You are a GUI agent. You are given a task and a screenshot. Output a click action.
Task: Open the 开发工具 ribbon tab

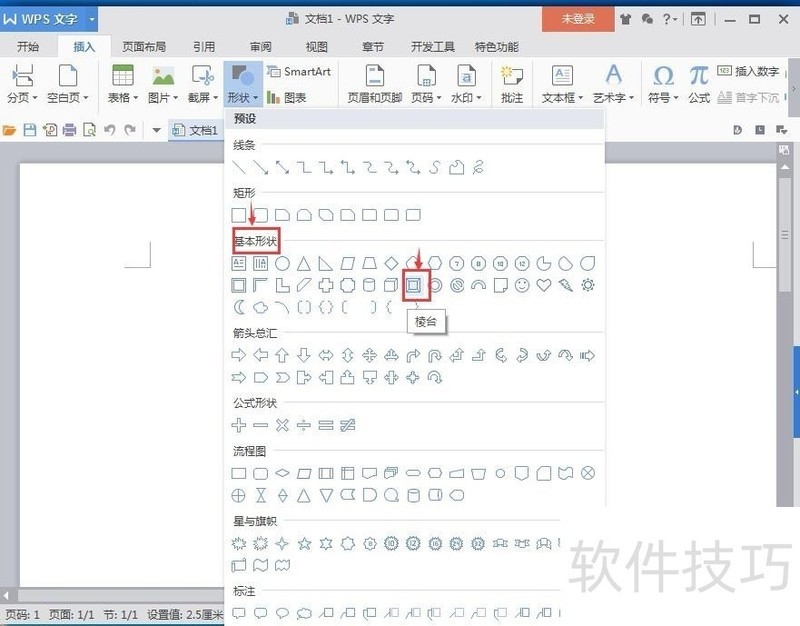(x=433, y=47)
